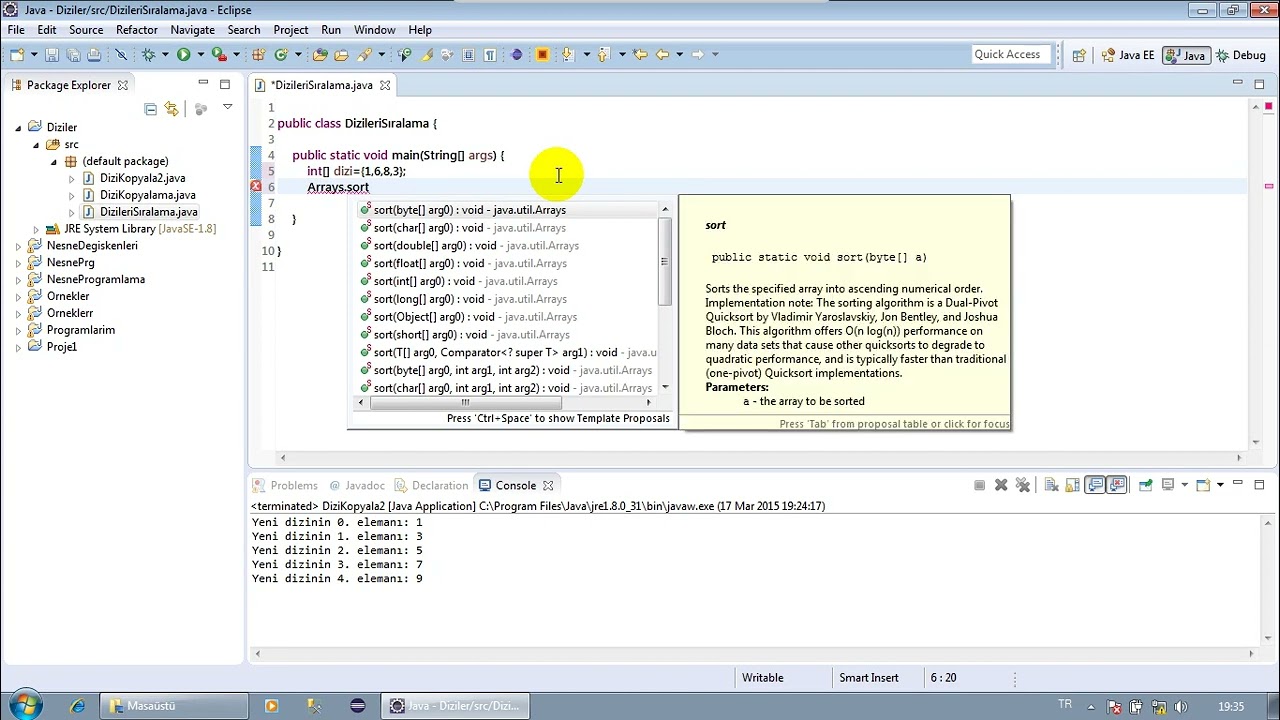
Task: Open the New file dropdown arrow
Action: tap(34, 55)
